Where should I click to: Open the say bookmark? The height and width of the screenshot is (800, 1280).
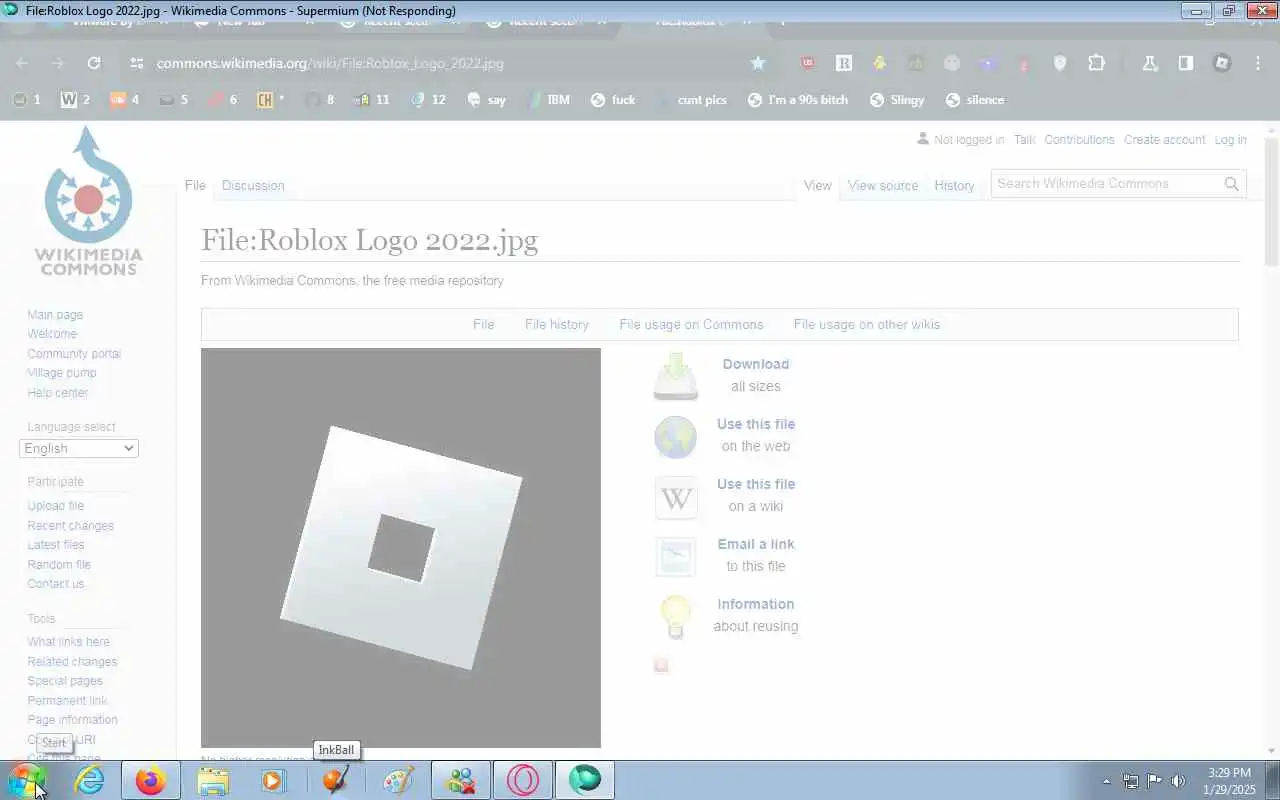[x=486, y=100]
